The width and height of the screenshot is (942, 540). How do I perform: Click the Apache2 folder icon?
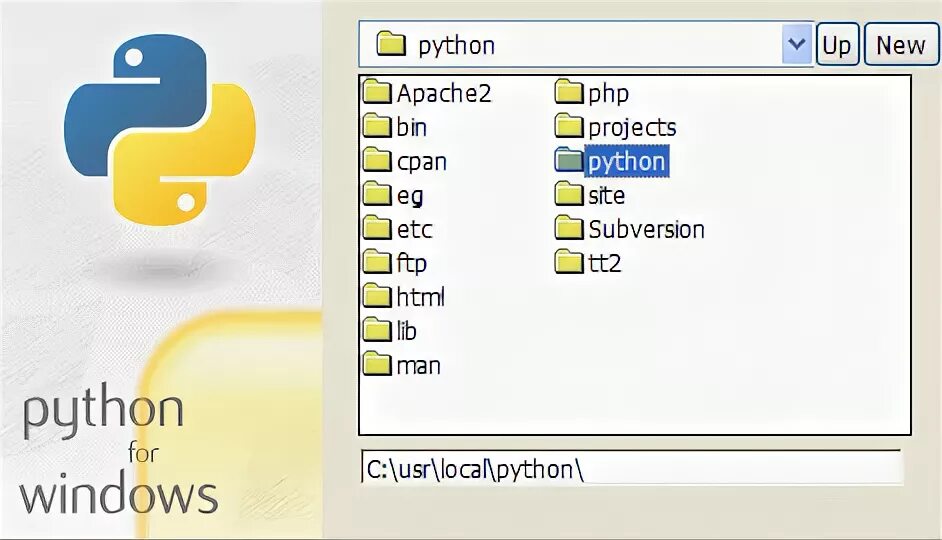coord(377,92)
